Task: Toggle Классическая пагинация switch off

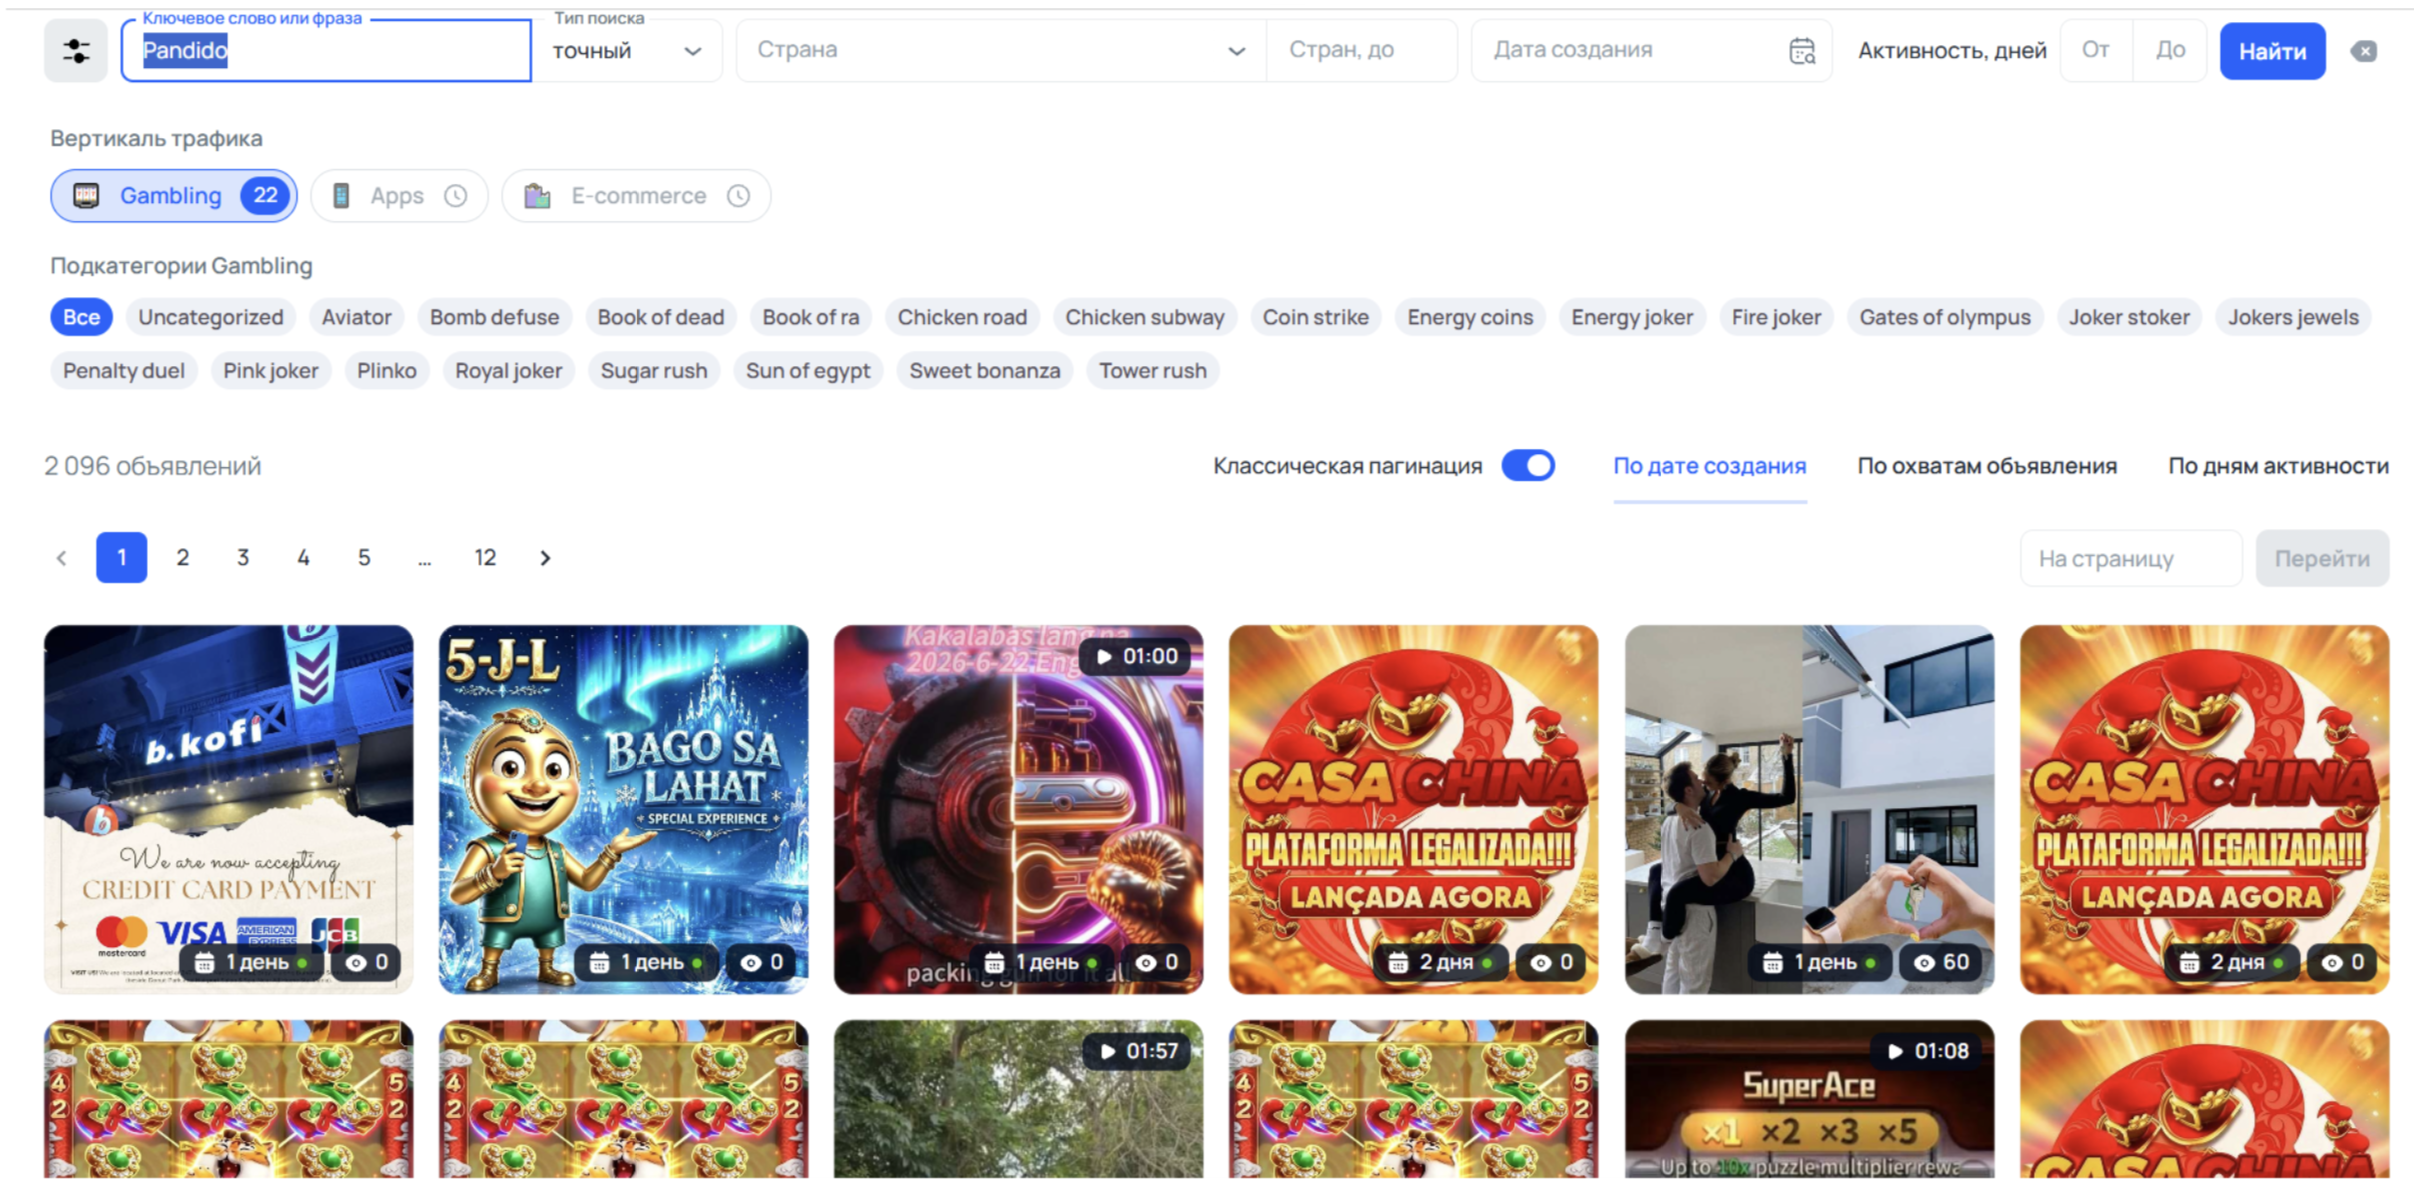Action: [x=1528, y=466]
